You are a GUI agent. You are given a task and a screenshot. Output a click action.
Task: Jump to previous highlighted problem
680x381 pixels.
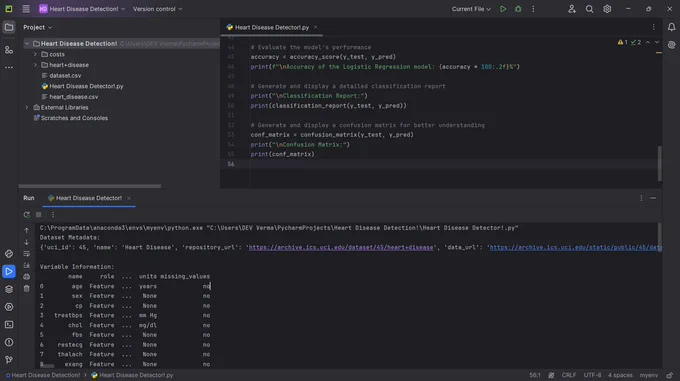click(648, 42)
